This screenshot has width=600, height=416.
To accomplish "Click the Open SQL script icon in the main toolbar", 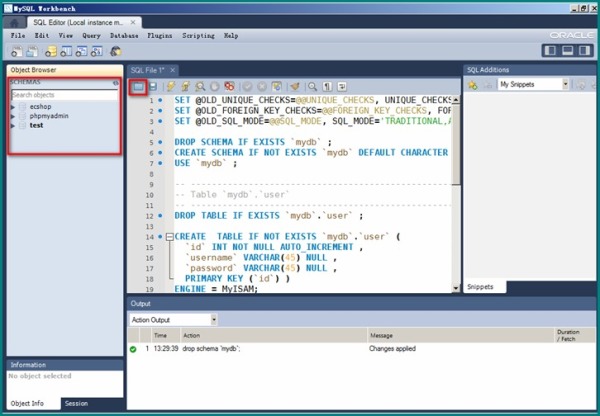I will tap(32, 51).
